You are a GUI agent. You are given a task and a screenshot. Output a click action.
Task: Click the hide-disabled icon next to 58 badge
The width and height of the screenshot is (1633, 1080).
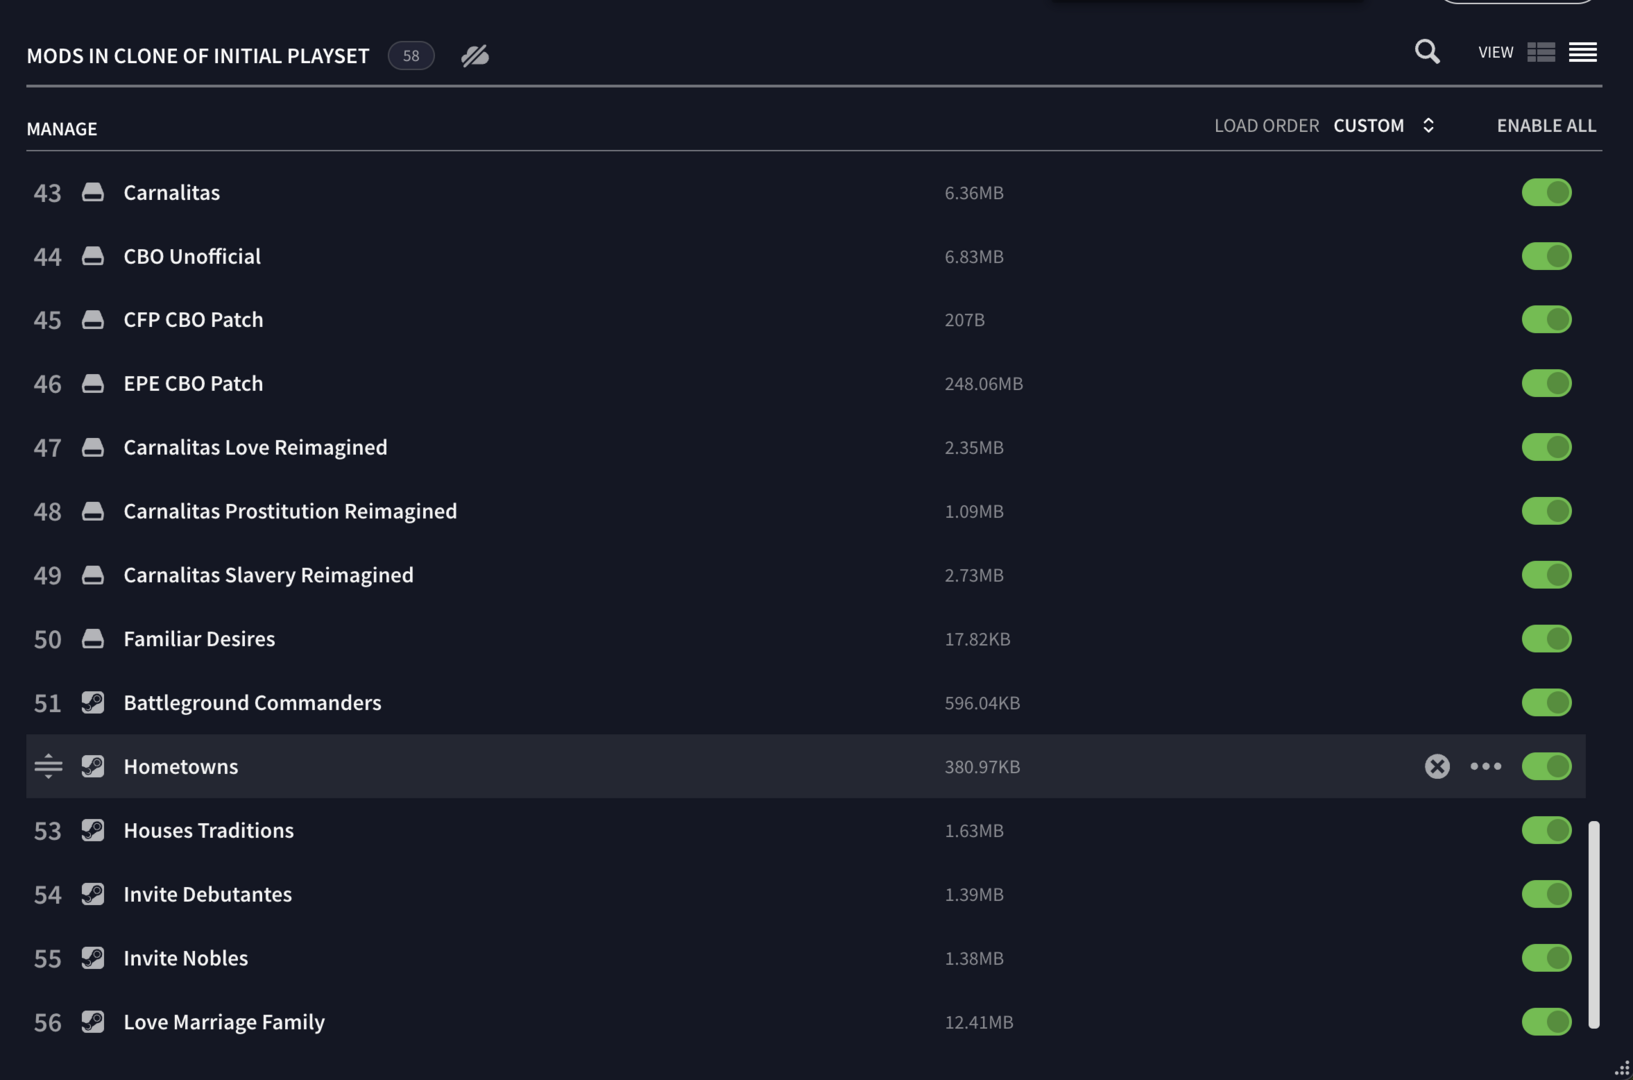coord(475,55)
